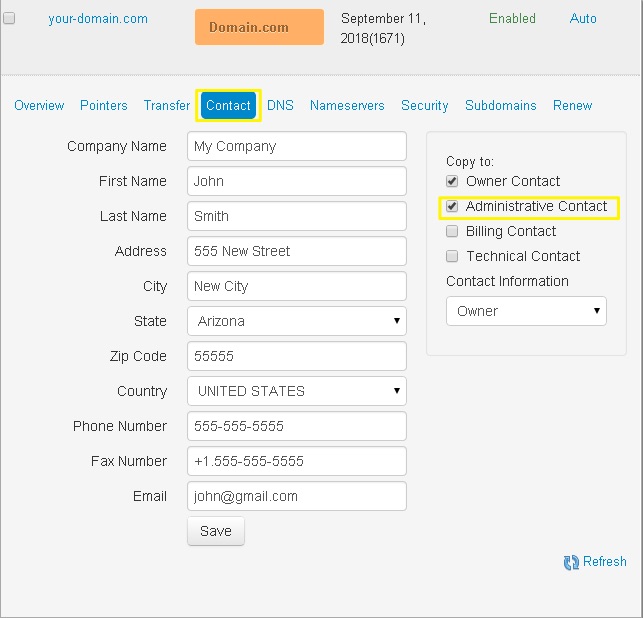Uncheck the Administrative Contact checkbox
Screen dimensions: 643x618
pos(452,206)
